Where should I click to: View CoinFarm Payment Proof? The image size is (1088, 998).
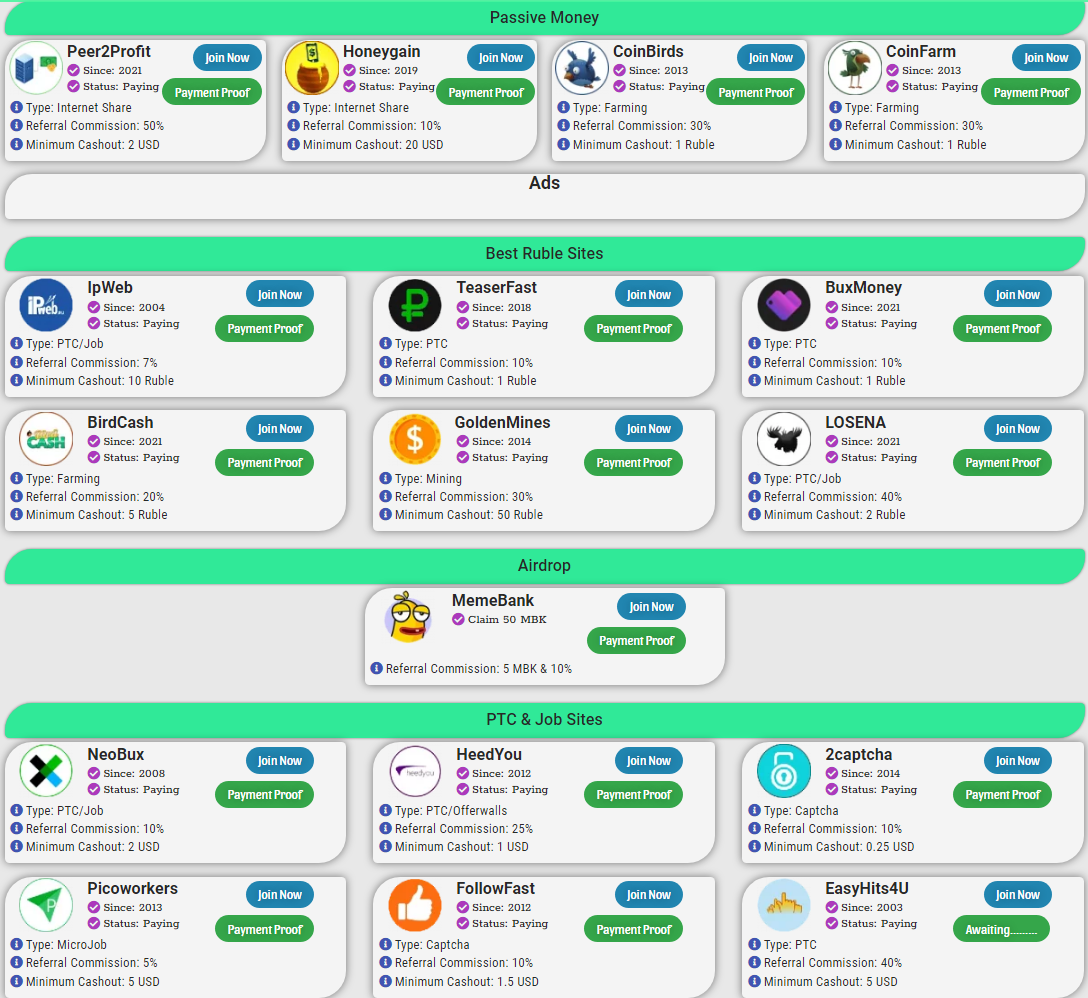coord(1031,92)
